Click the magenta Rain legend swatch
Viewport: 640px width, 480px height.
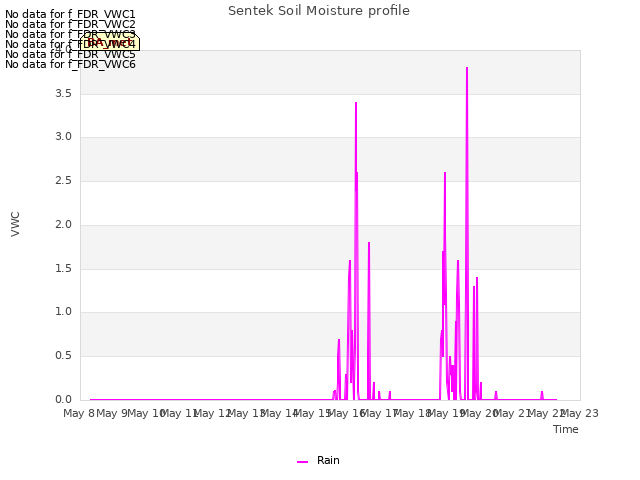tap(302, 462)
